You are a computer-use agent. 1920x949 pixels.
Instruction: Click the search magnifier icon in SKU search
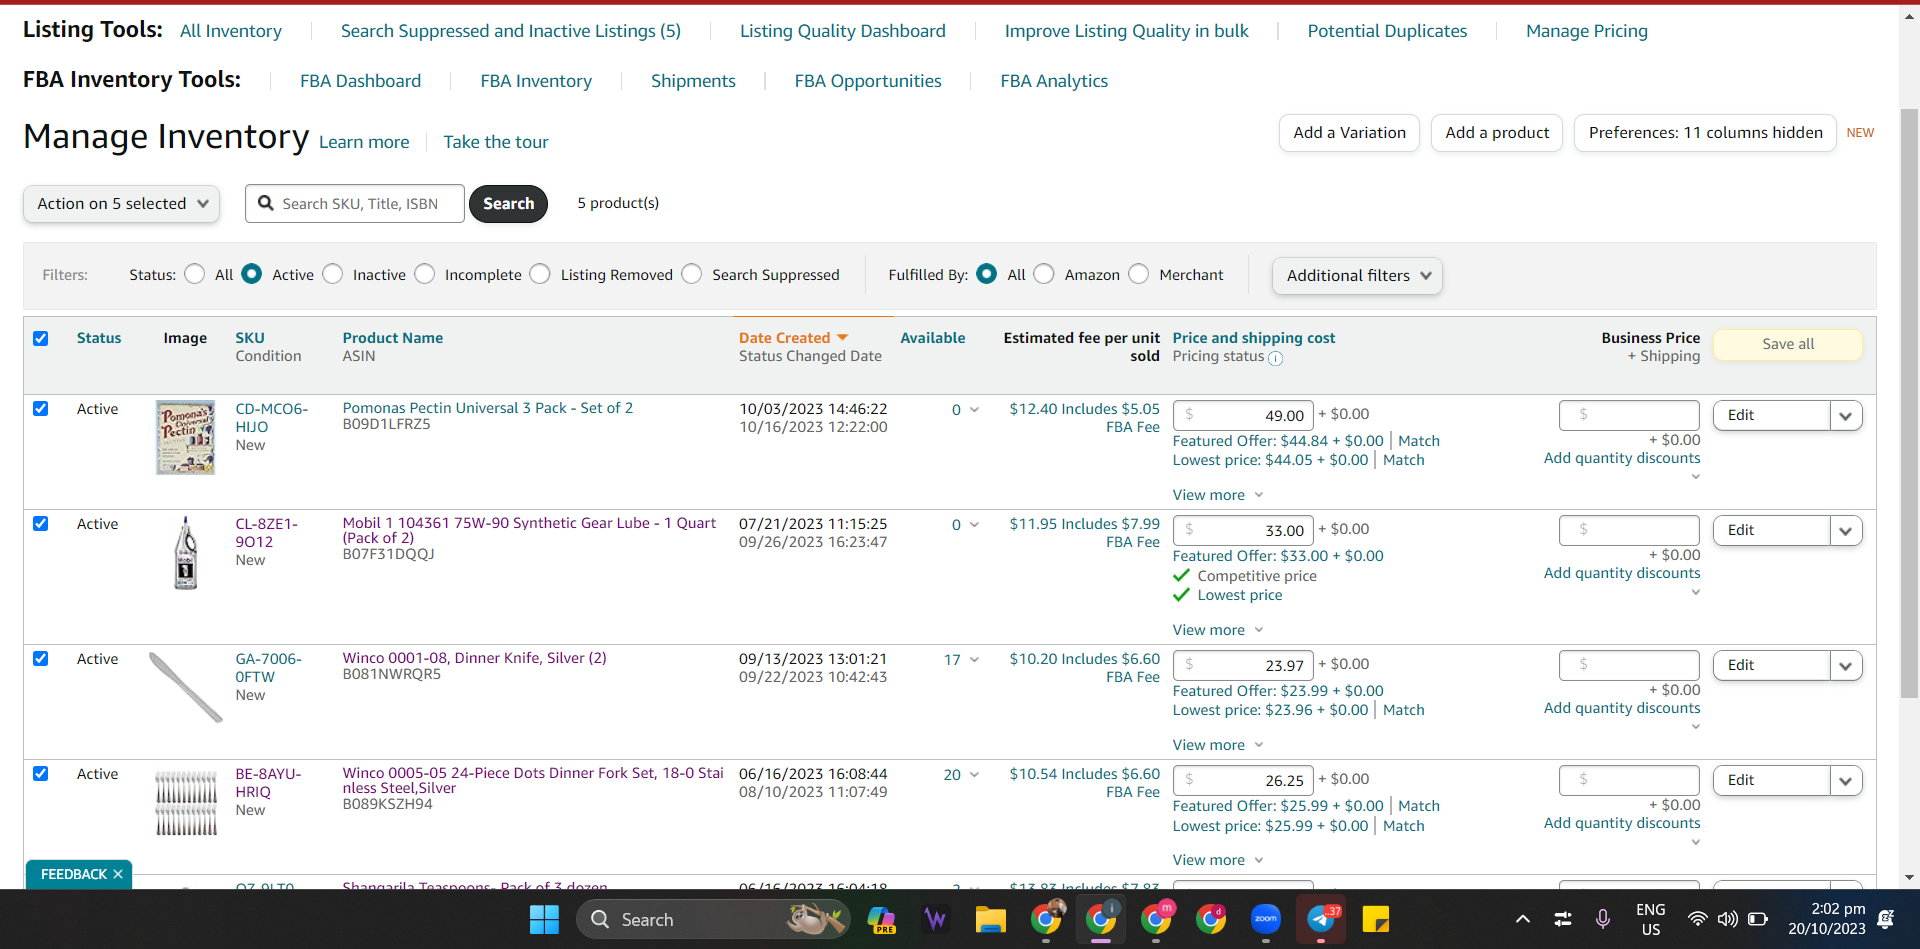click(266, 203)
